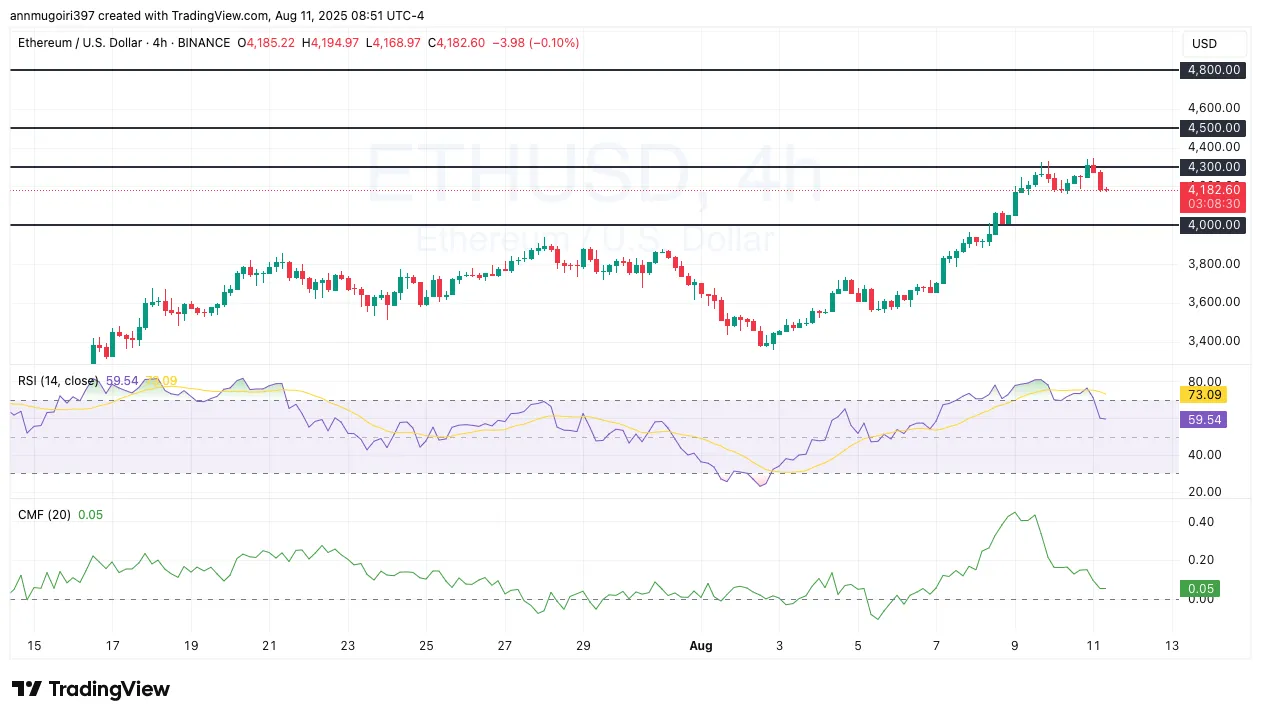The height and width of the screenshot is (719, 1261).
Task: Click the annmugoiri397 attribution text
Action: 54,15
